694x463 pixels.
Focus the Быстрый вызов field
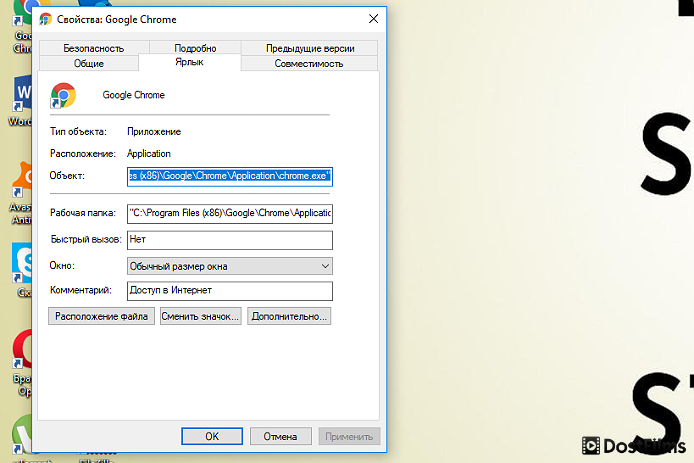(230, 240)
